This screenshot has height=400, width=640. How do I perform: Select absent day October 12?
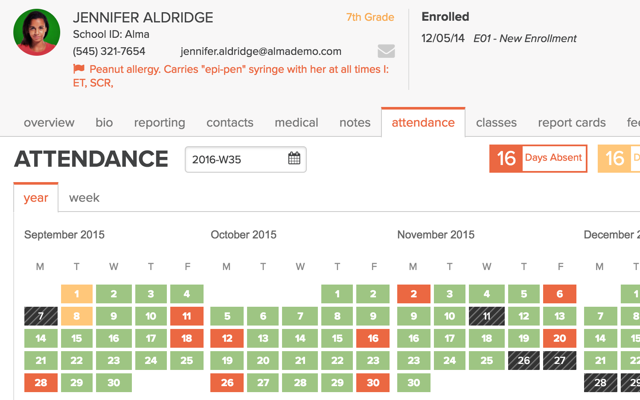[x=227, y=339]
